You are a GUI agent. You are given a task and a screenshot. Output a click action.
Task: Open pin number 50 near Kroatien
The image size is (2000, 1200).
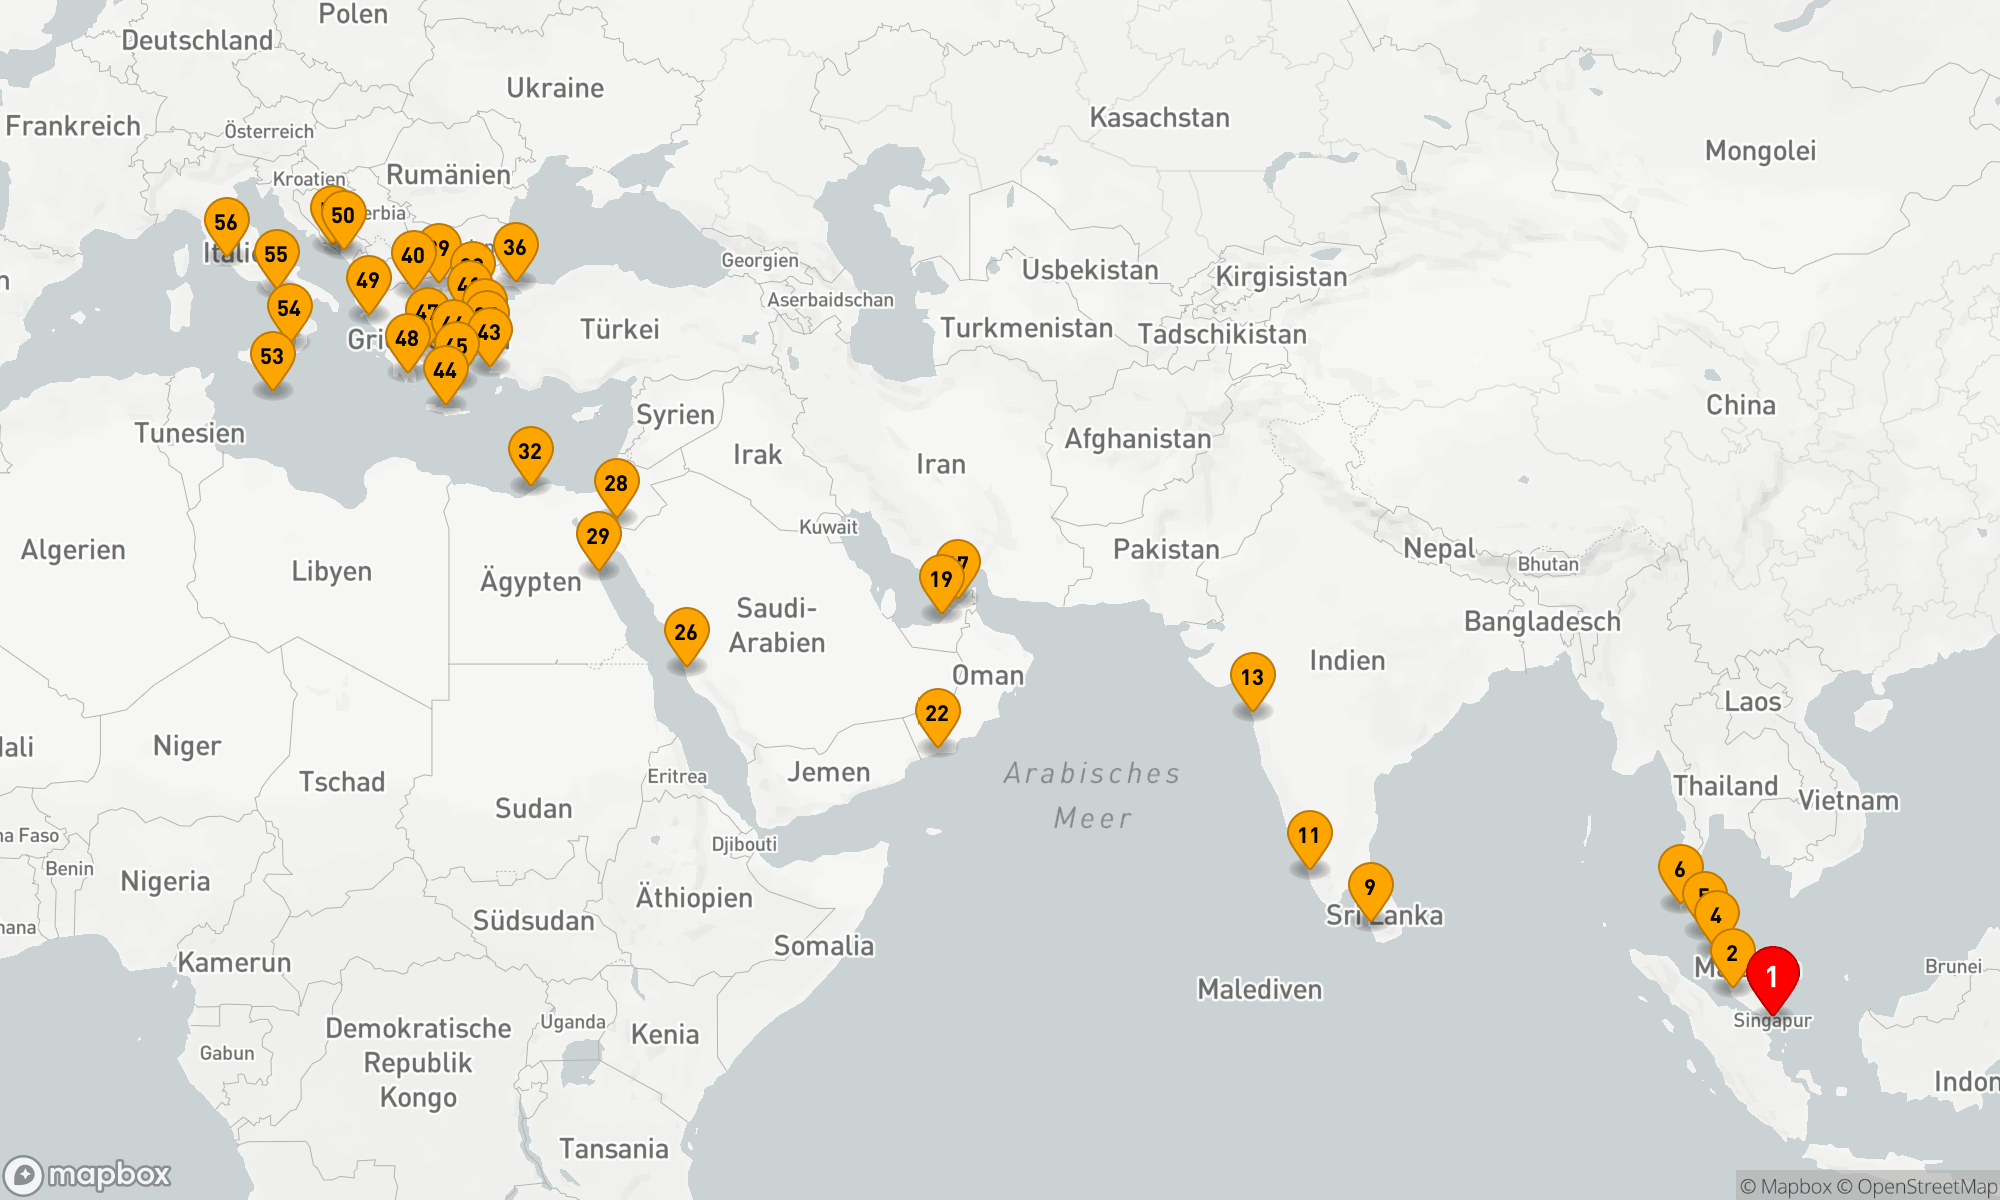[343, 216]
